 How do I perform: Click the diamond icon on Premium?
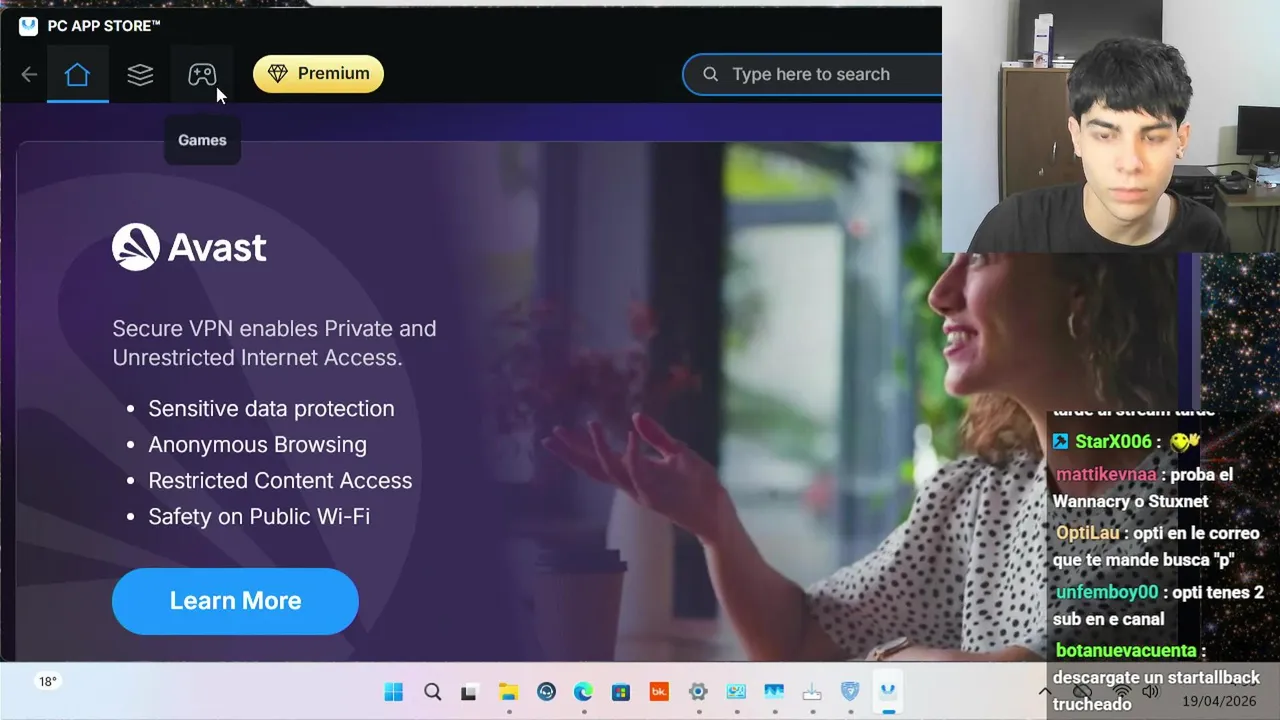tap(278, 74)
